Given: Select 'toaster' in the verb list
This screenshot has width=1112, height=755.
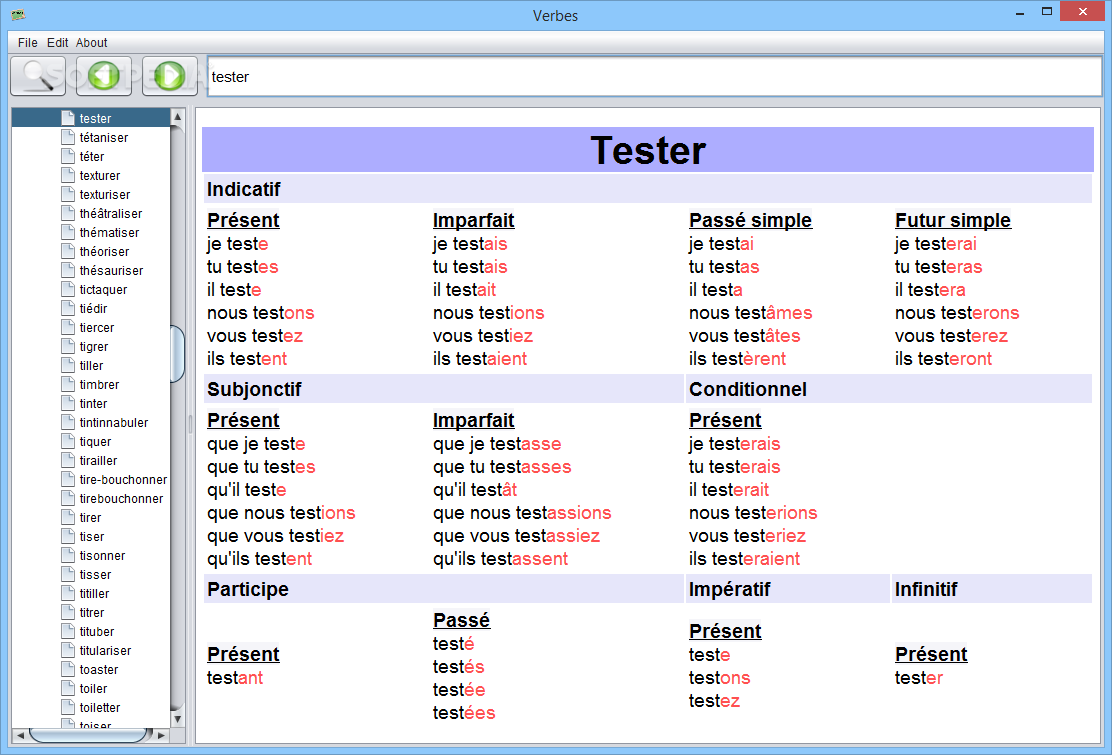Looking at the screenshot, I should [x=99, y=670].
